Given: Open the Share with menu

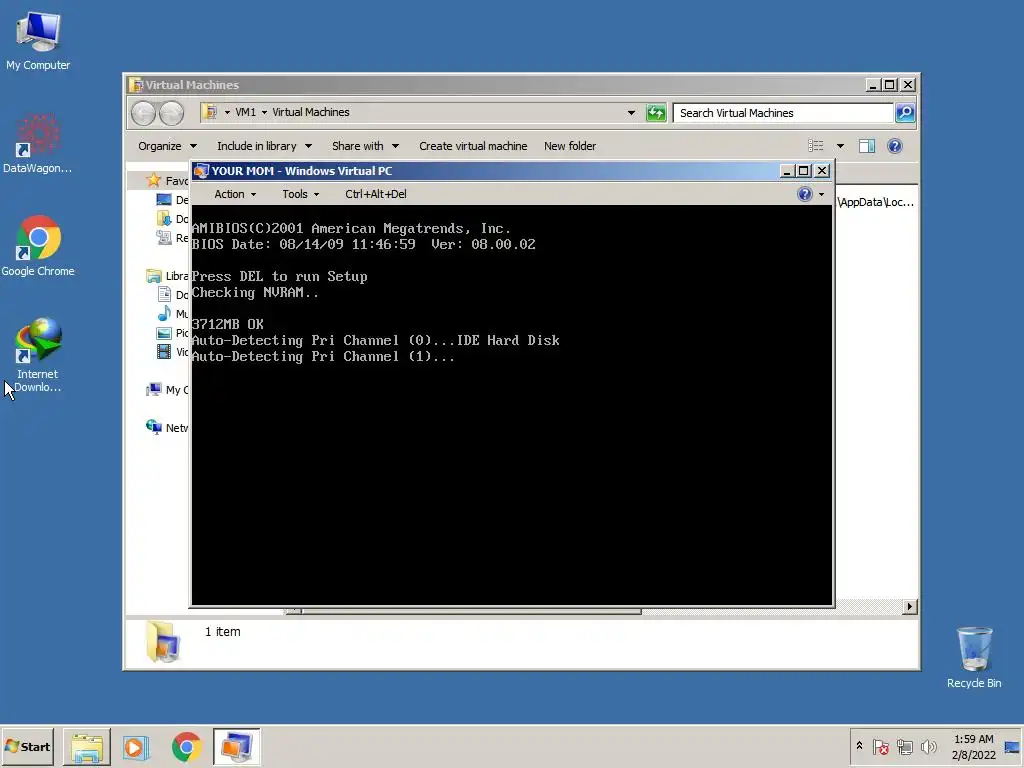Looking at the screenshot, I should pos(365,146).
